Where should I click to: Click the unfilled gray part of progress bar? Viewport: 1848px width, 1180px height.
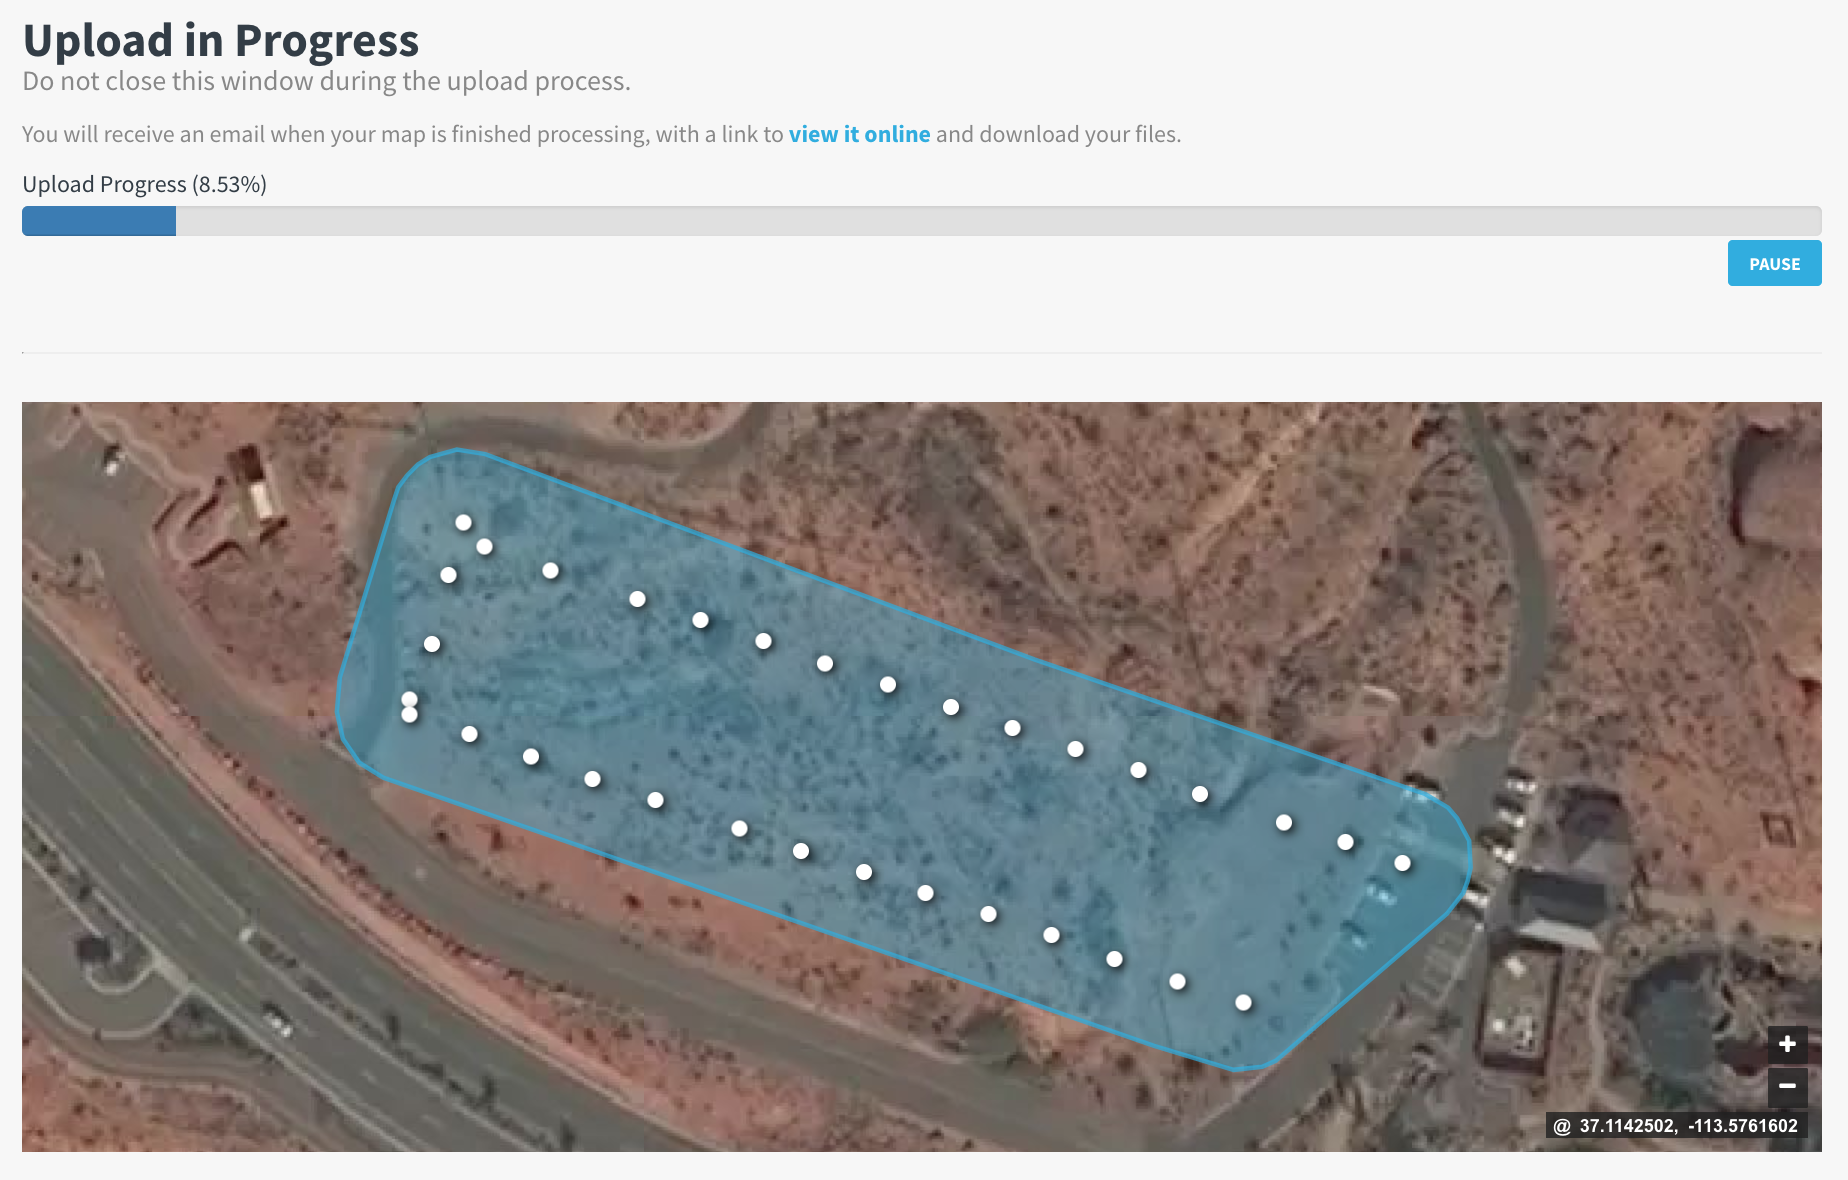[x=998, y=221]
